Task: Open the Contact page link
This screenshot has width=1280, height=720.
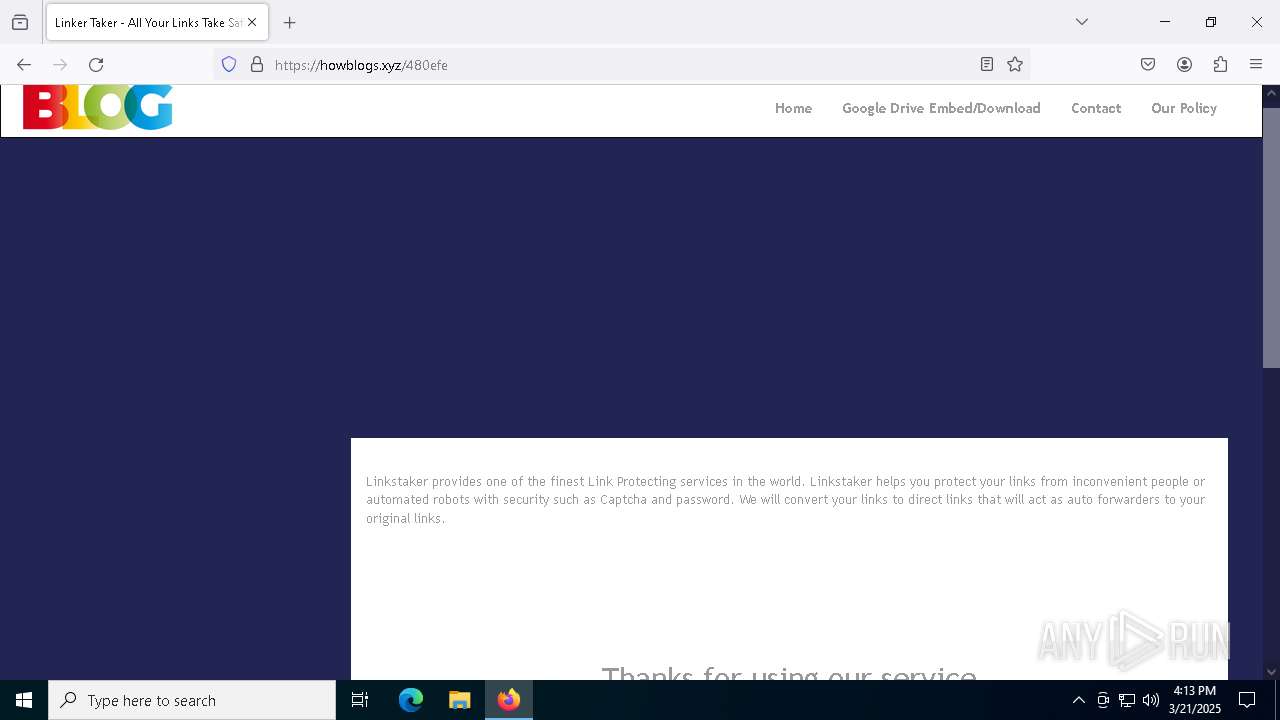Action: (x=1096, y=108)
